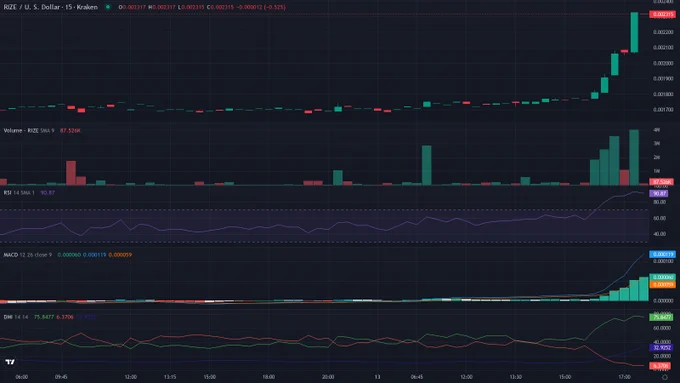
Task: Click the orange 0.000059 signal axis badge
Action: 662,285
